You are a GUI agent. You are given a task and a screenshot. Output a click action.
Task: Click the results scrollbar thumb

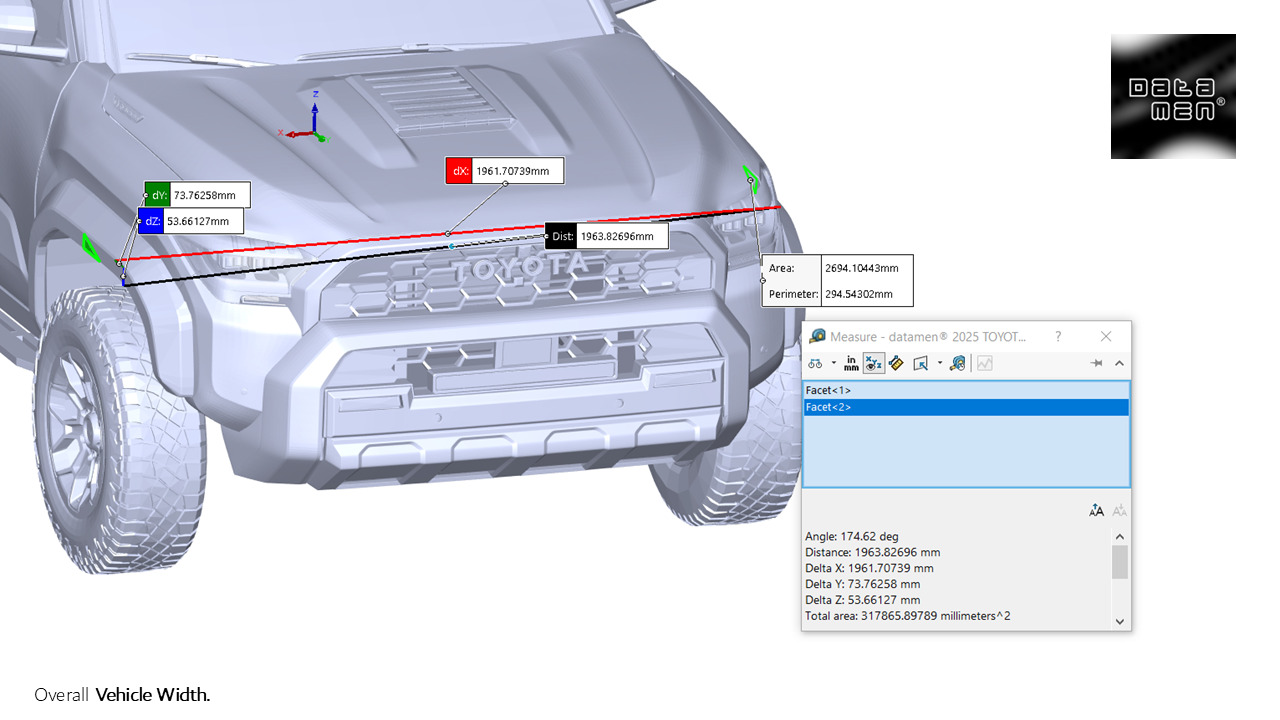pyautogui.click(x=1120, y=561)
